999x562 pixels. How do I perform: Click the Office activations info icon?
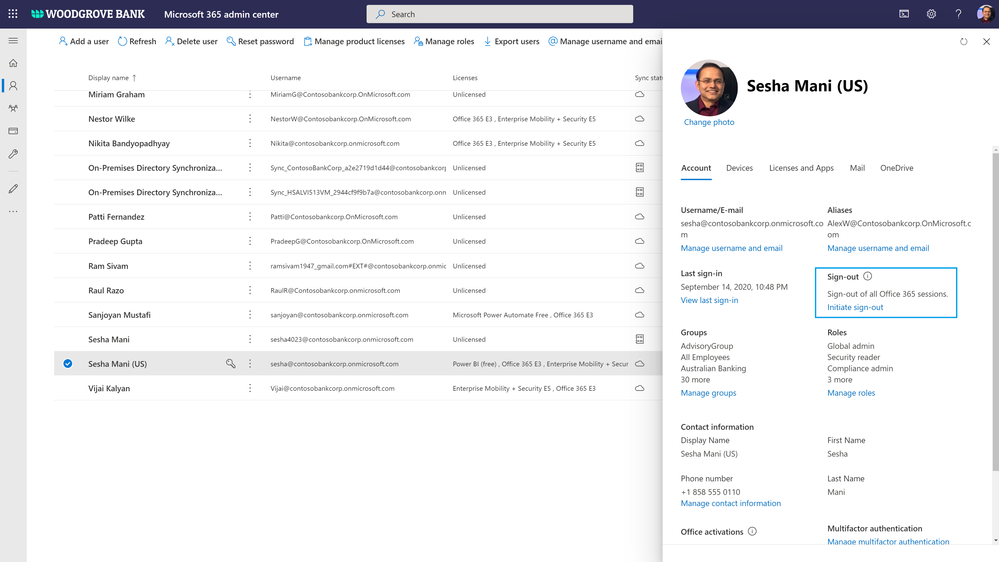point(752,531)
